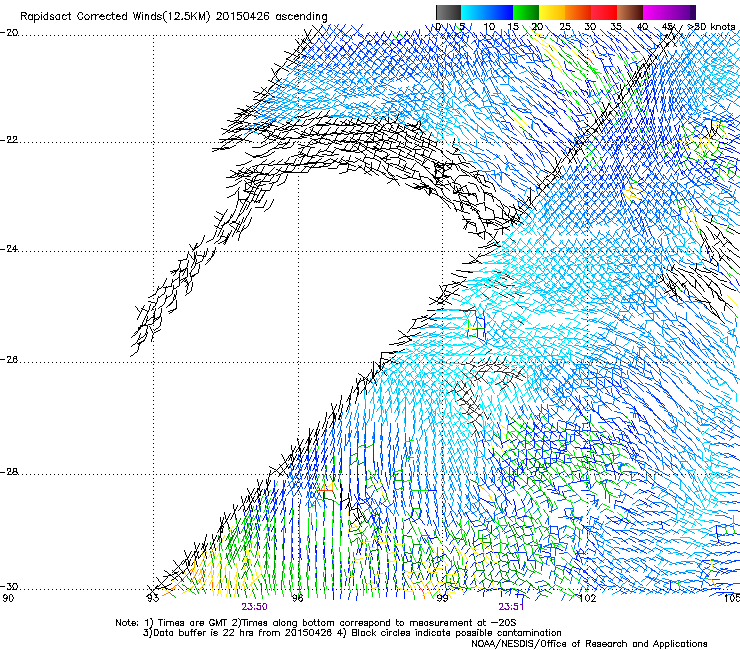
Task: Click the '10' knots legend label
Action: pyautogui.click(x=489, y=27)
